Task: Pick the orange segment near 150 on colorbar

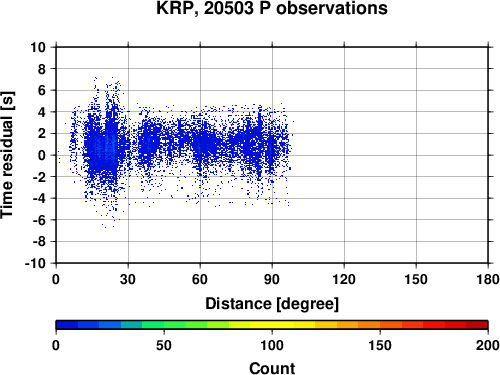Action: 380,325
